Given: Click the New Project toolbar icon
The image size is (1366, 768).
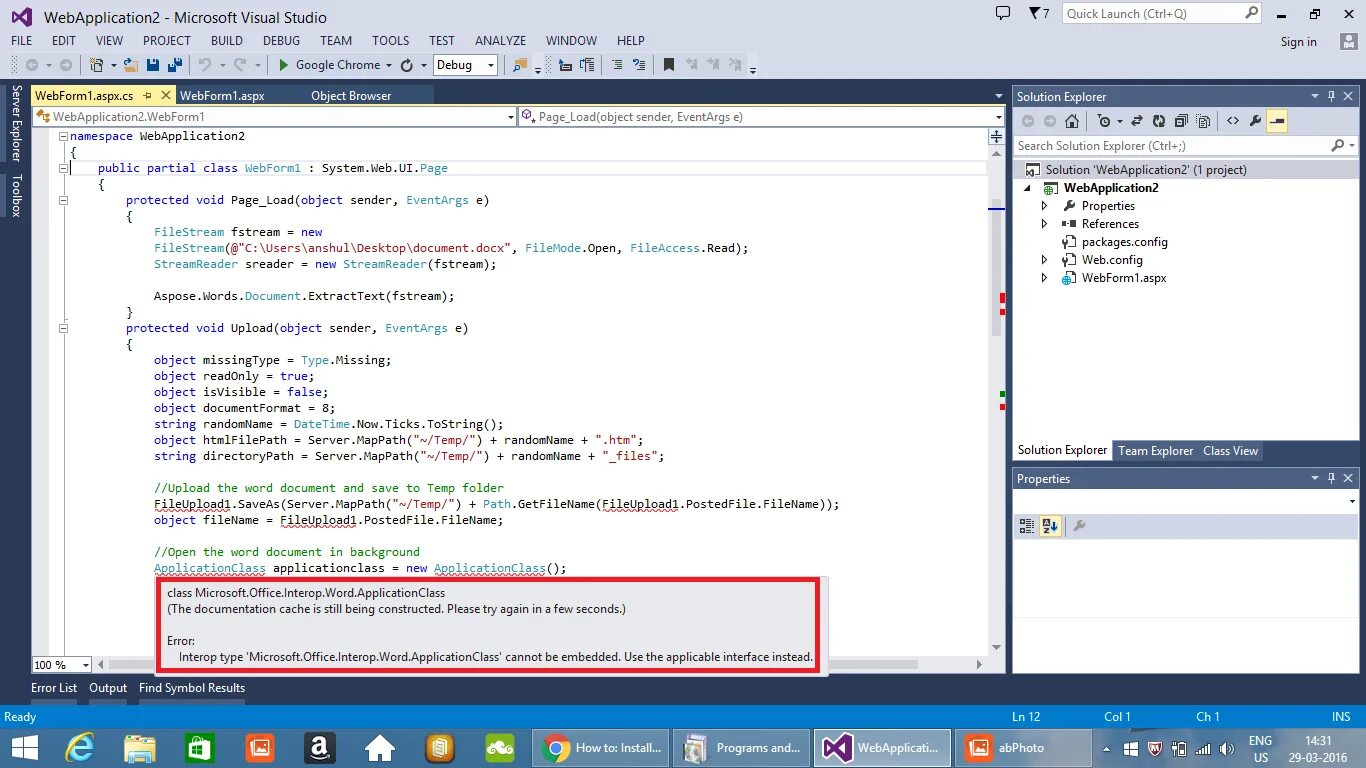Looking at the screenshot, I should click(96, 65).
